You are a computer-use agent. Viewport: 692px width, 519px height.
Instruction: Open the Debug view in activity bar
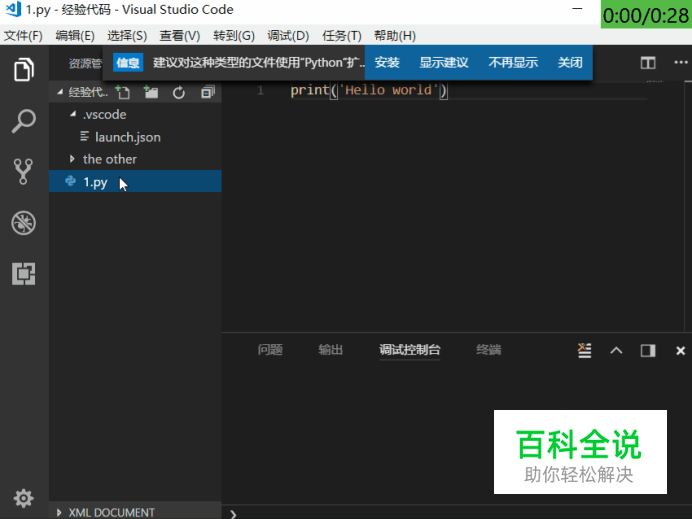pos(23,223)
